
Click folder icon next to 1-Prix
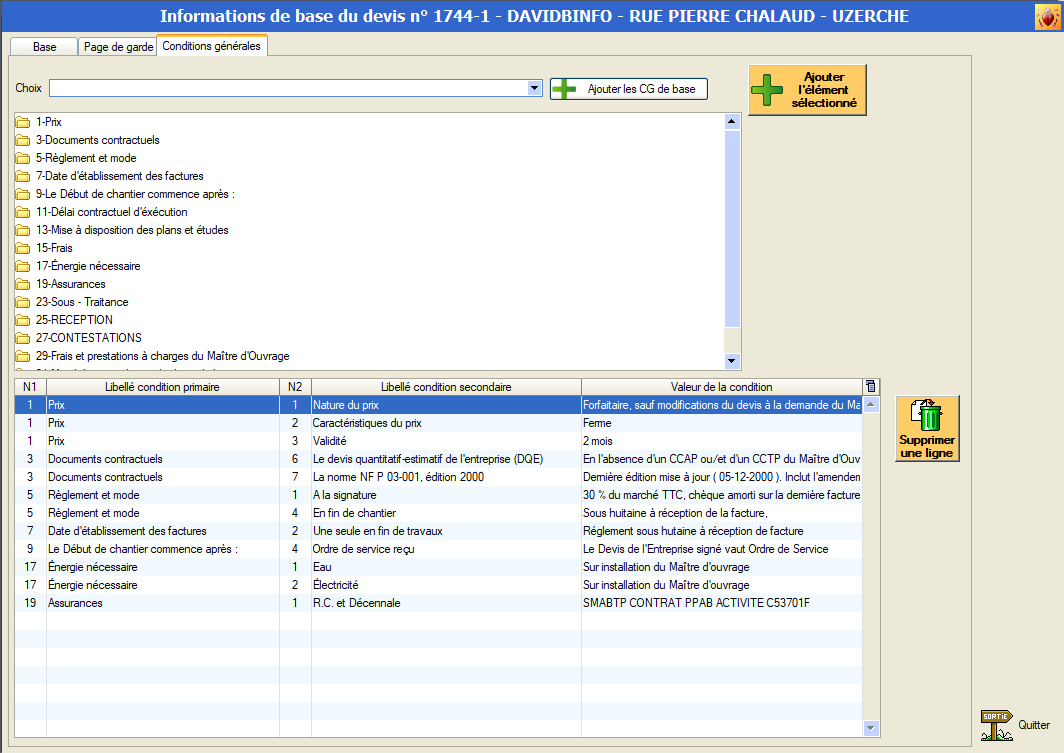click(x=23, y=122)
